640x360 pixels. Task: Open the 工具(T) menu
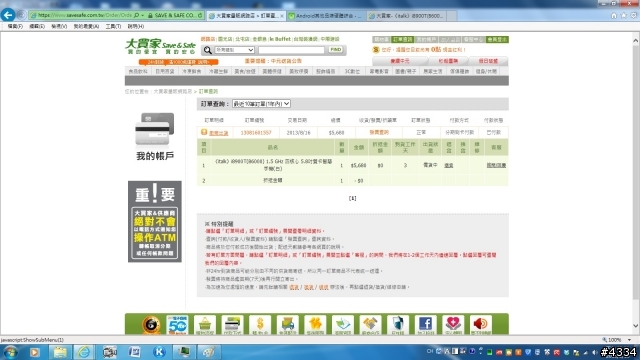pyautogui.click(x=113, y=26)
